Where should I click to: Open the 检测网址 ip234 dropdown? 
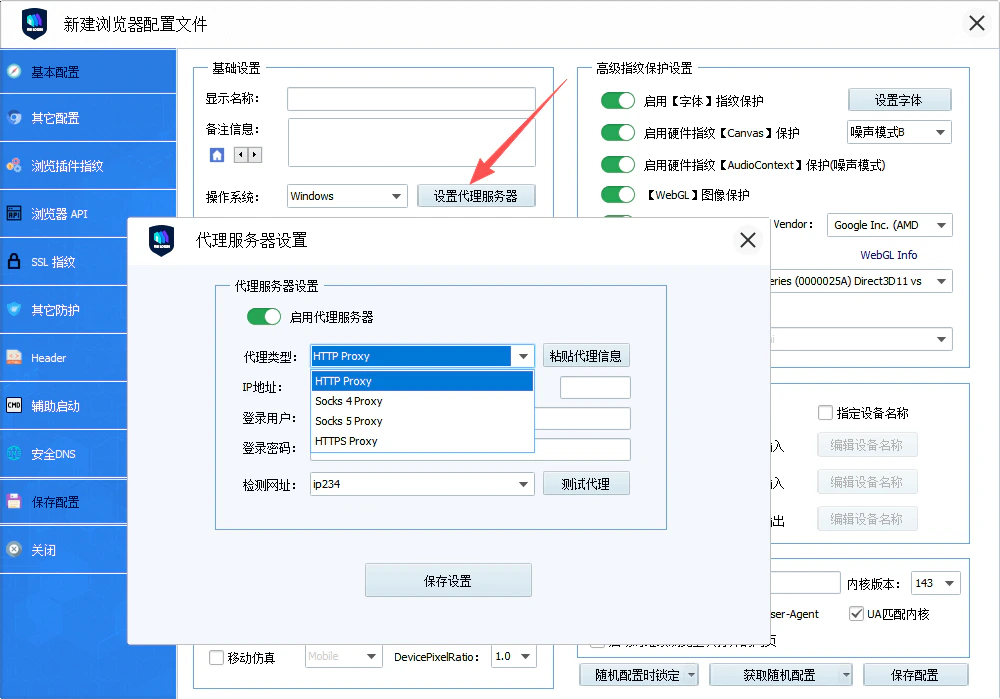421,483
